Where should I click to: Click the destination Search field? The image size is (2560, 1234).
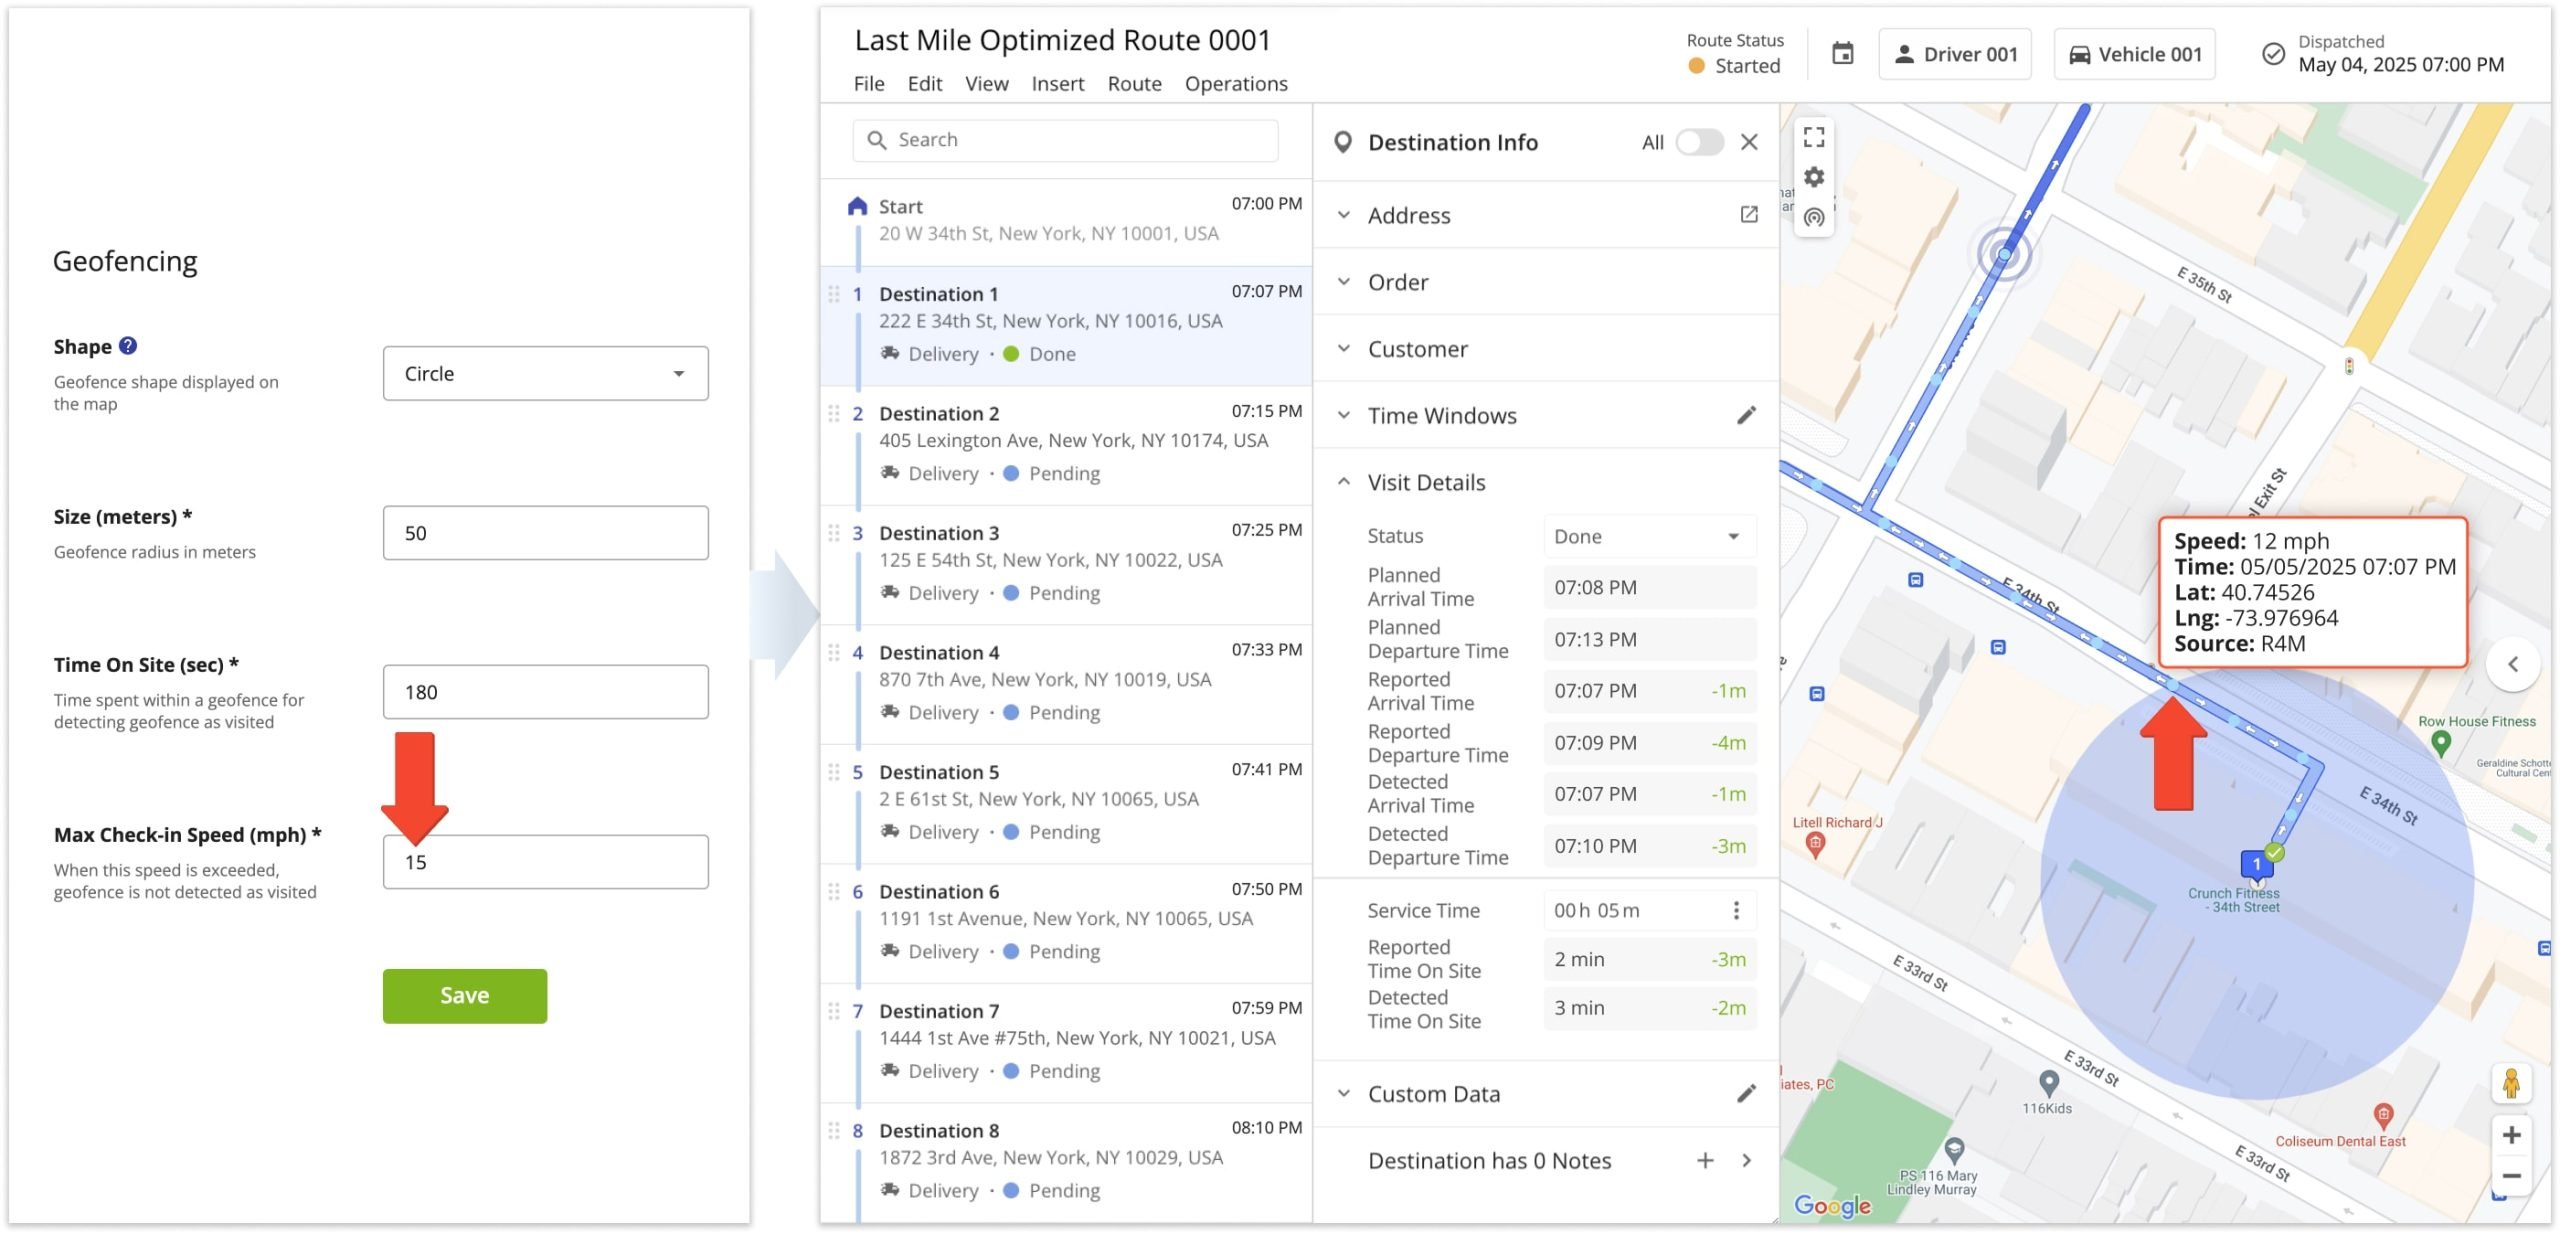1065,140
